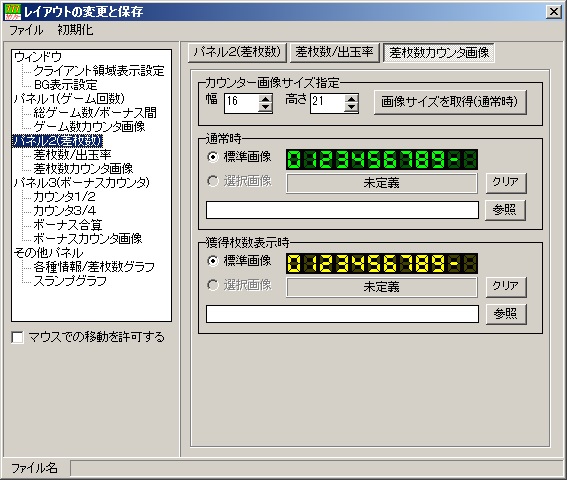
Task: Click the 通常時 image path field
Action: [342, 210]
